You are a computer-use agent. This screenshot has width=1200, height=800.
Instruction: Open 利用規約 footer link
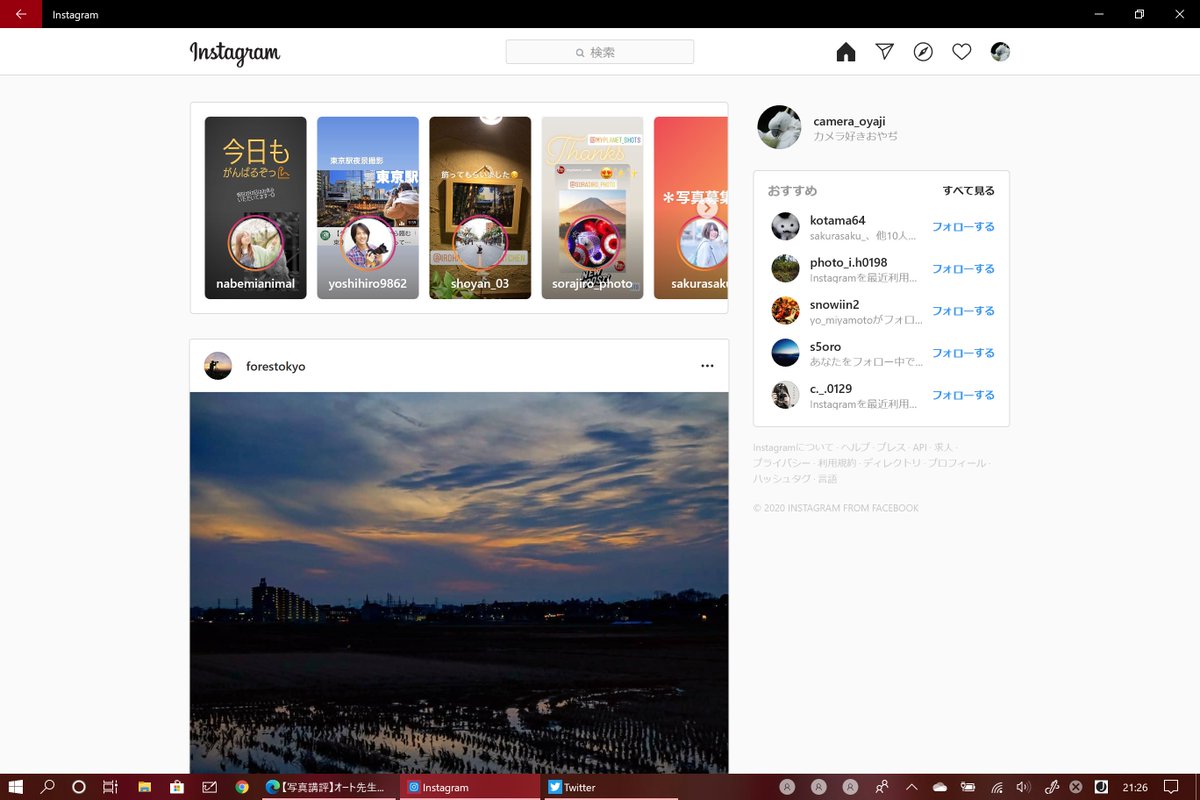pos(837,463)
